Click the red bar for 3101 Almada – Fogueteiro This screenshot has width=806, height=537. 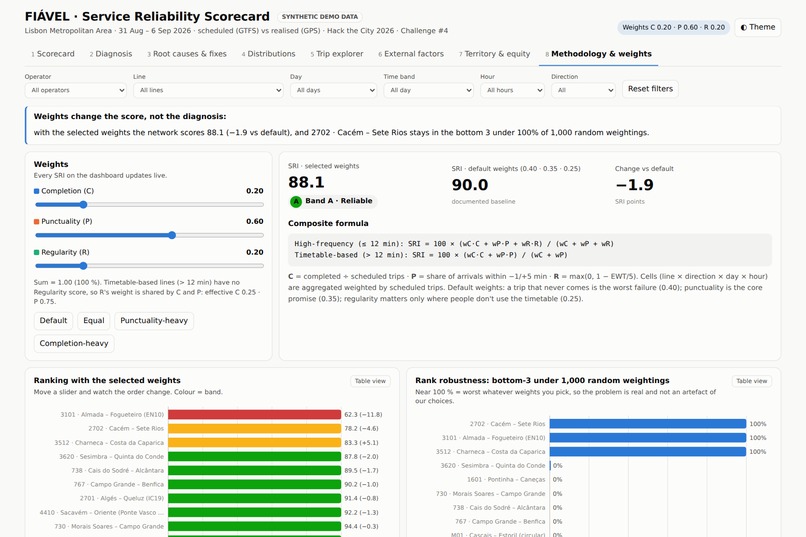click(x=254, y=414)
